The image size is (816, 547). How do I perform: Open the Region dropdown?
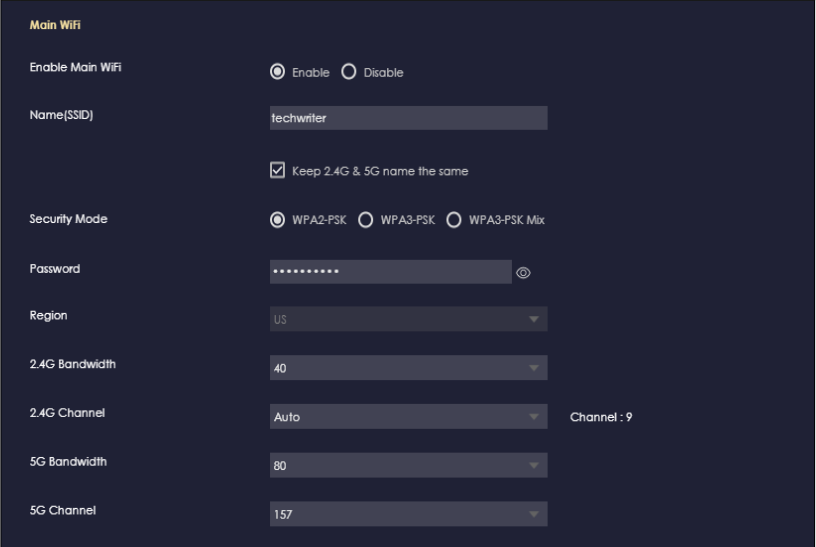pos(408,319)
